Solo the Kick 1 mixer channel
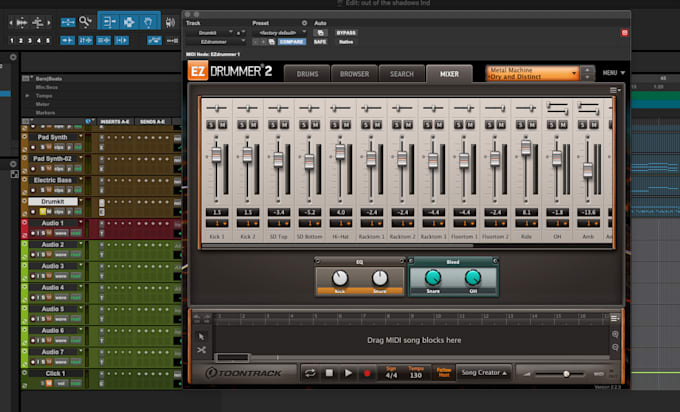 coord(212,123)
